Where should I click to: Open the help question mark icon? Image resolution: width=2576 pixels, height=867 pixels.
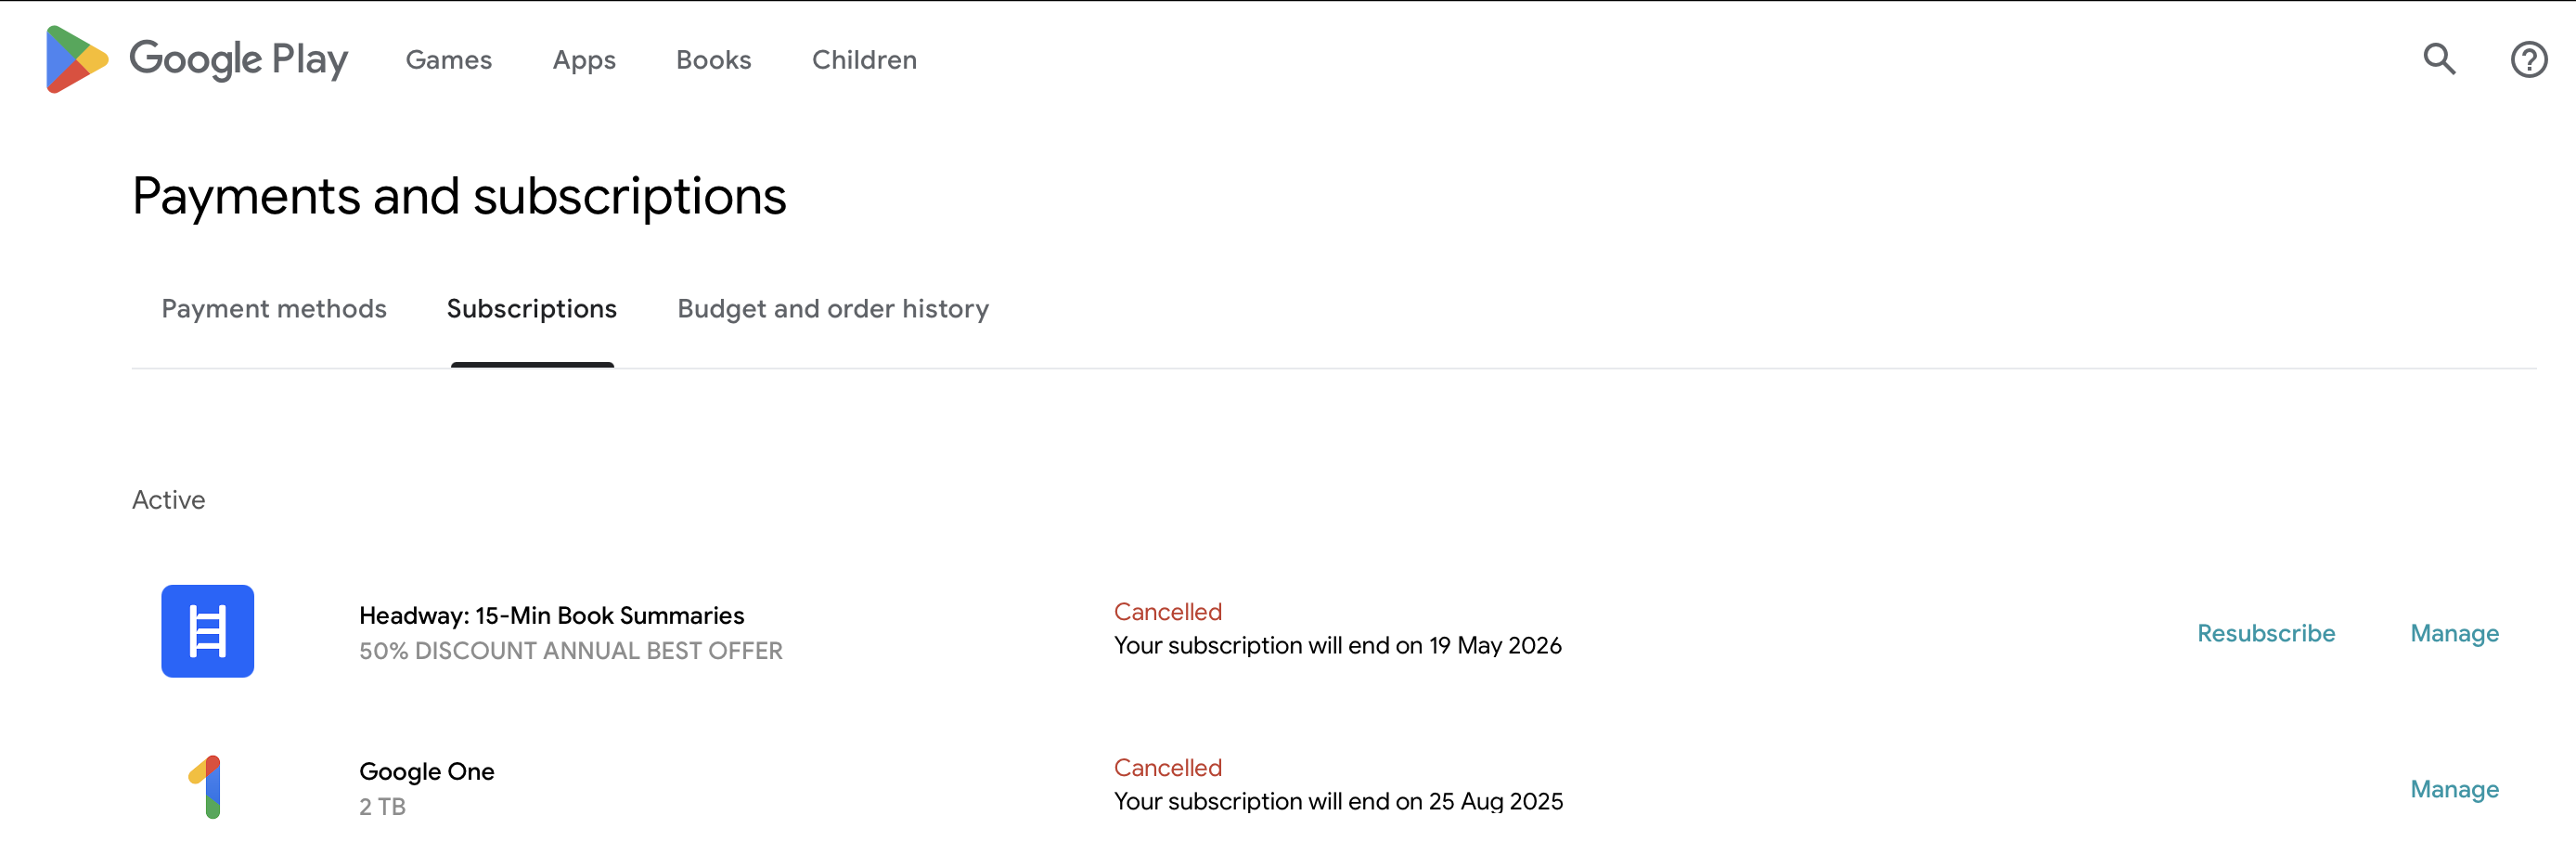tap(2528, 60)
